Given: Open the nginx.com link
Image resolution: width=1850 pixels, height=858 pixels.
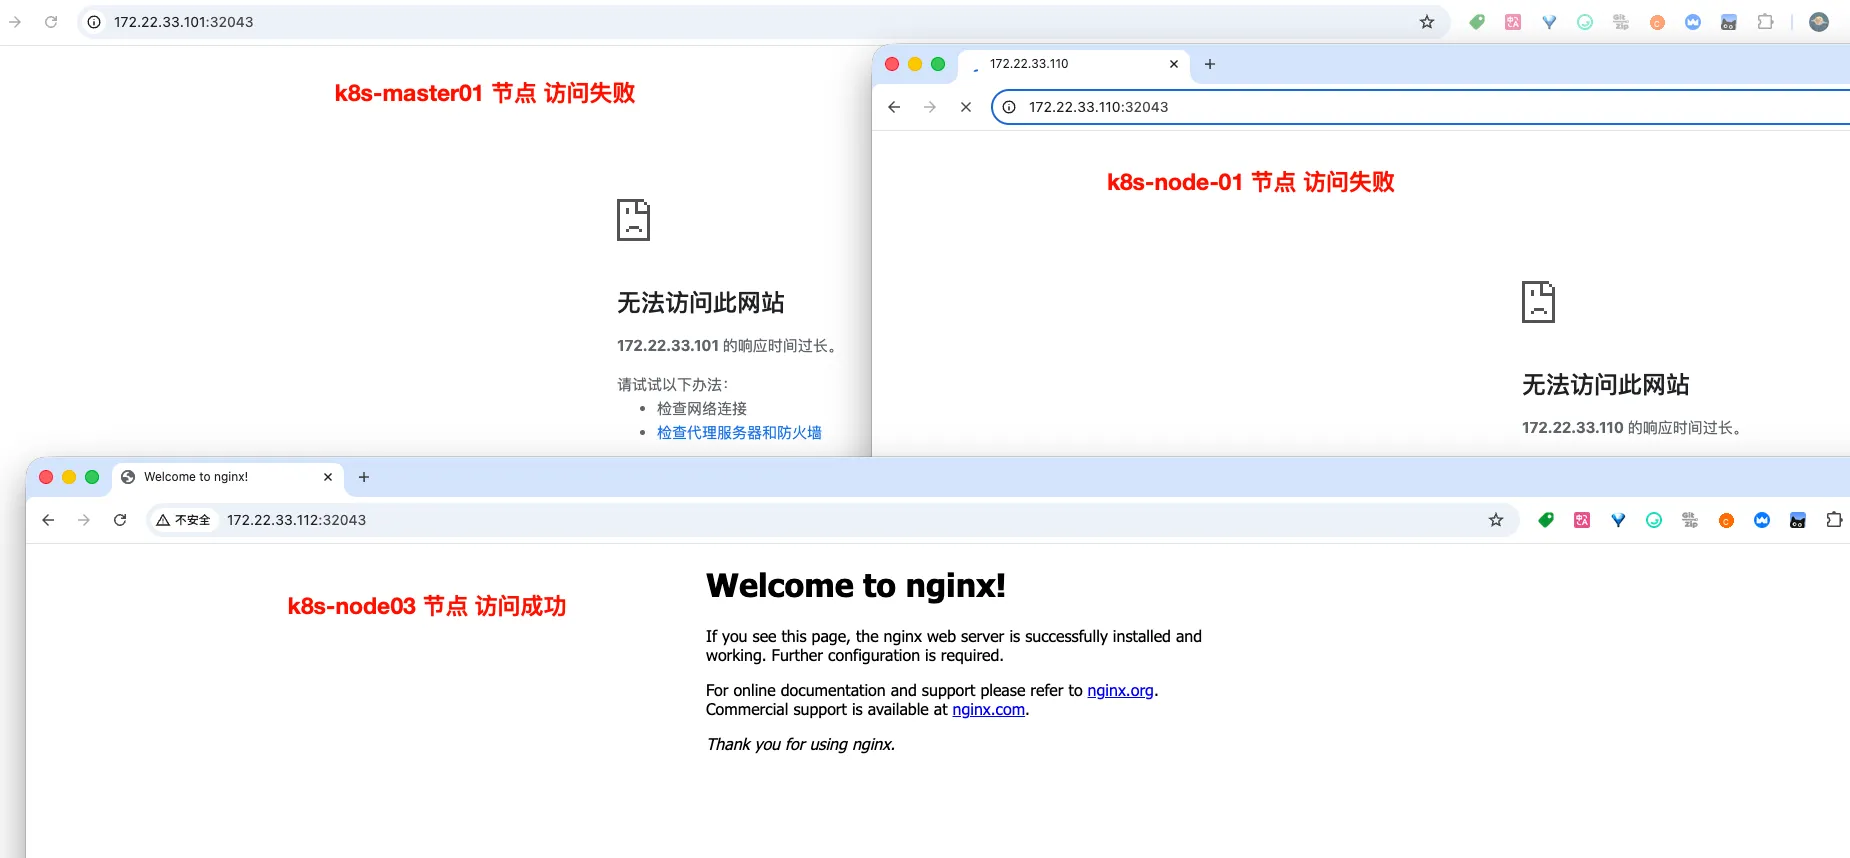Looking at the screenshot, I should coord(988,709).
